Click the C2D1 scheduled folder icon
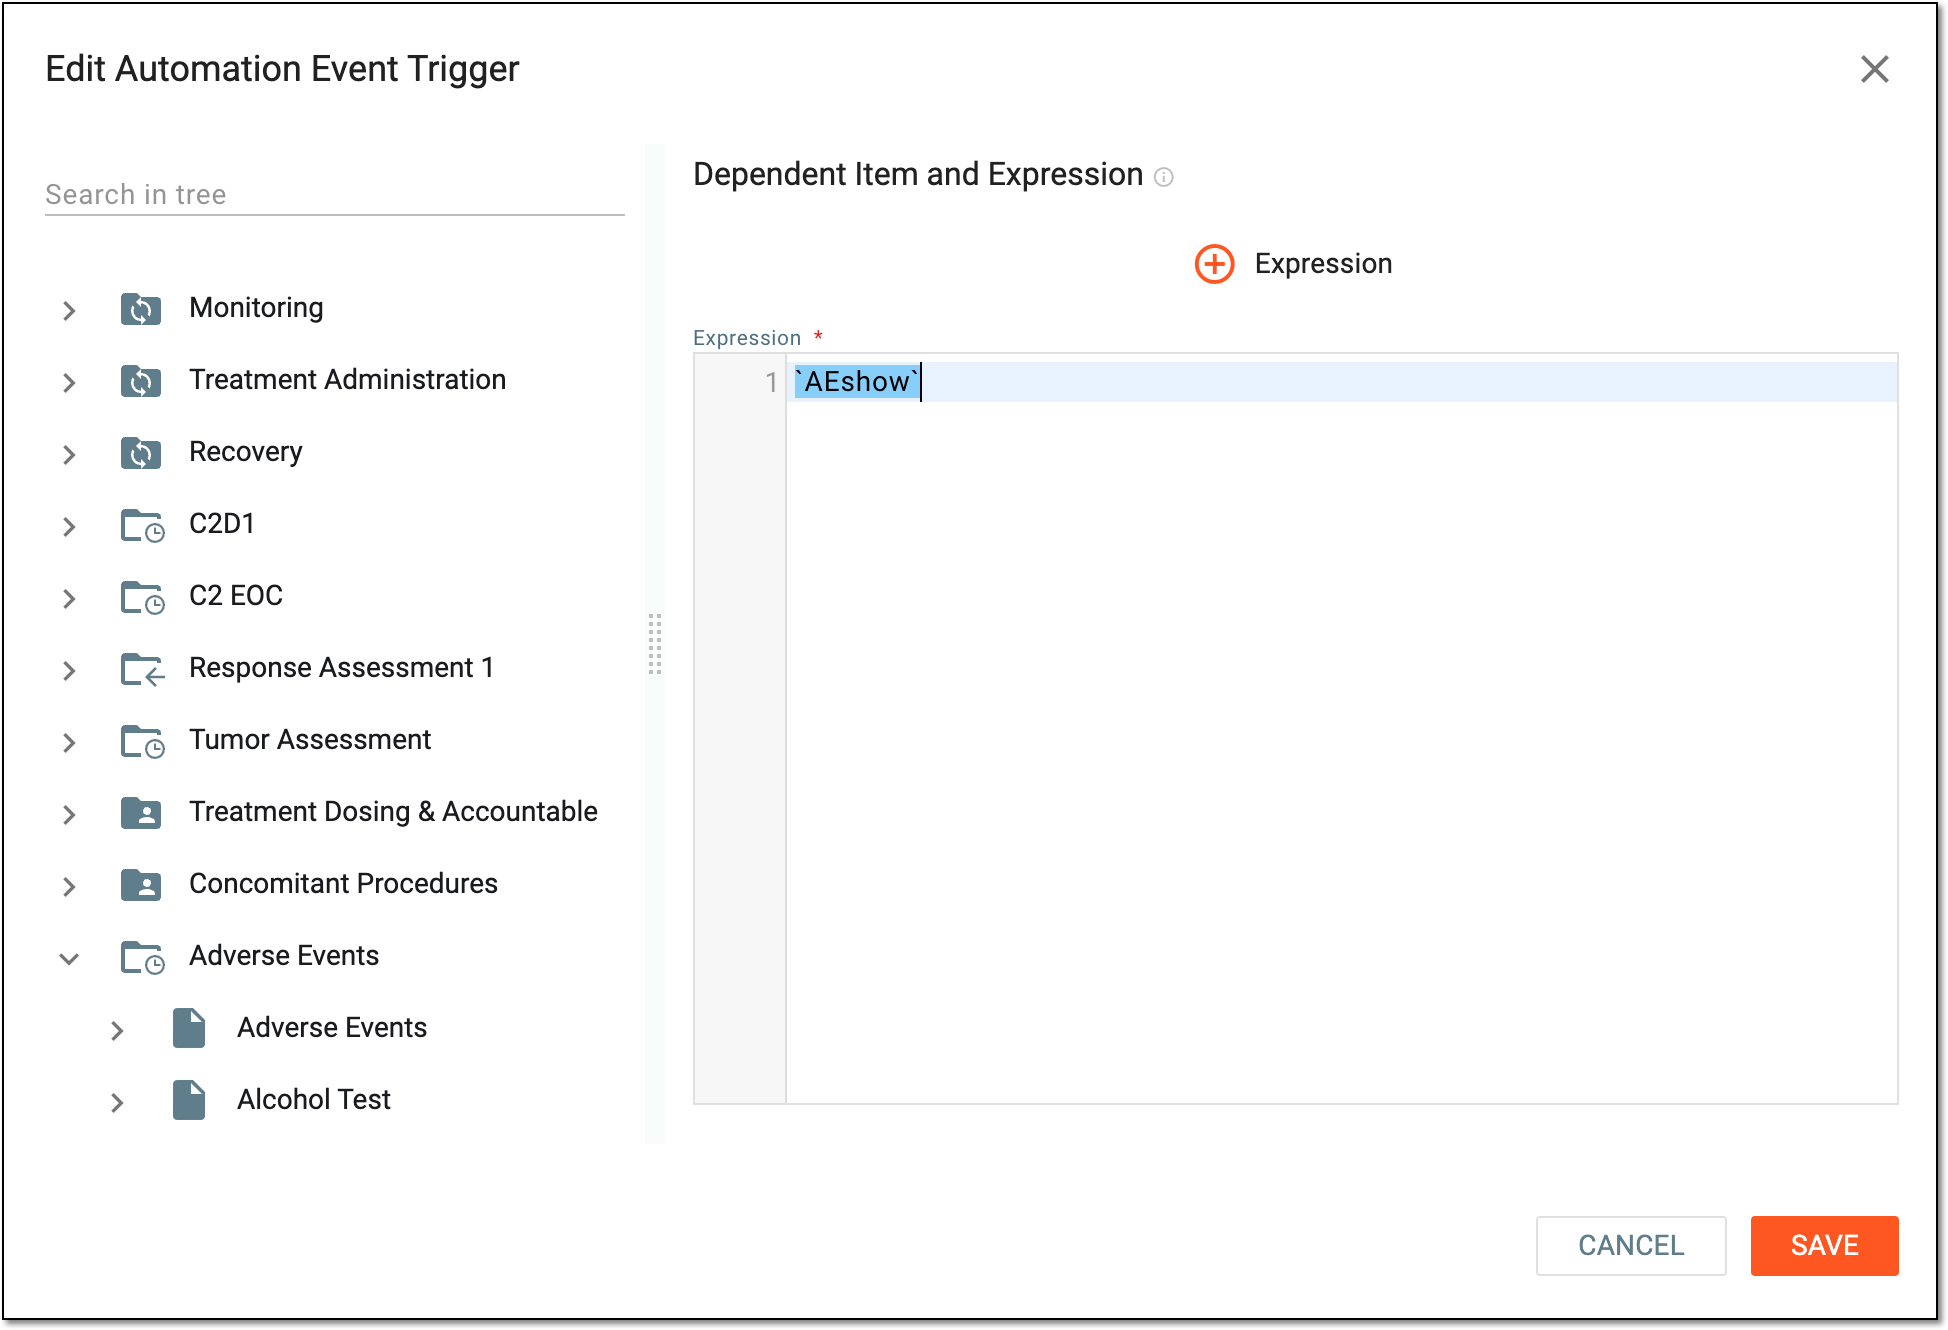This screenshot has width=1948, height=1330. [x=142, y=525]
